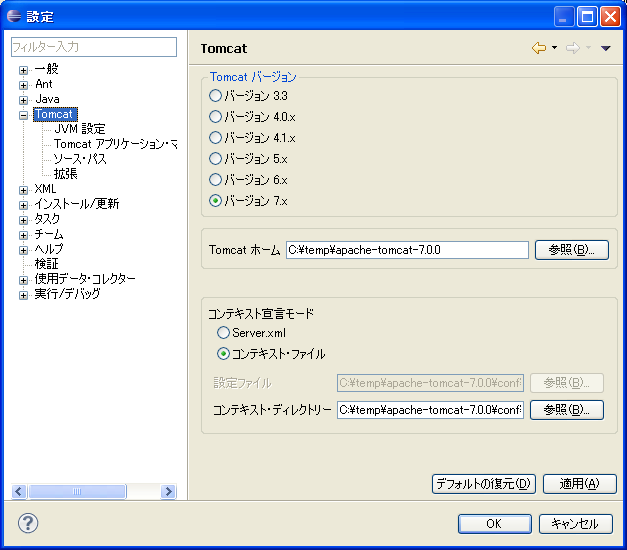Select JVM 設定 under Tomcat

tap(80, 129)
